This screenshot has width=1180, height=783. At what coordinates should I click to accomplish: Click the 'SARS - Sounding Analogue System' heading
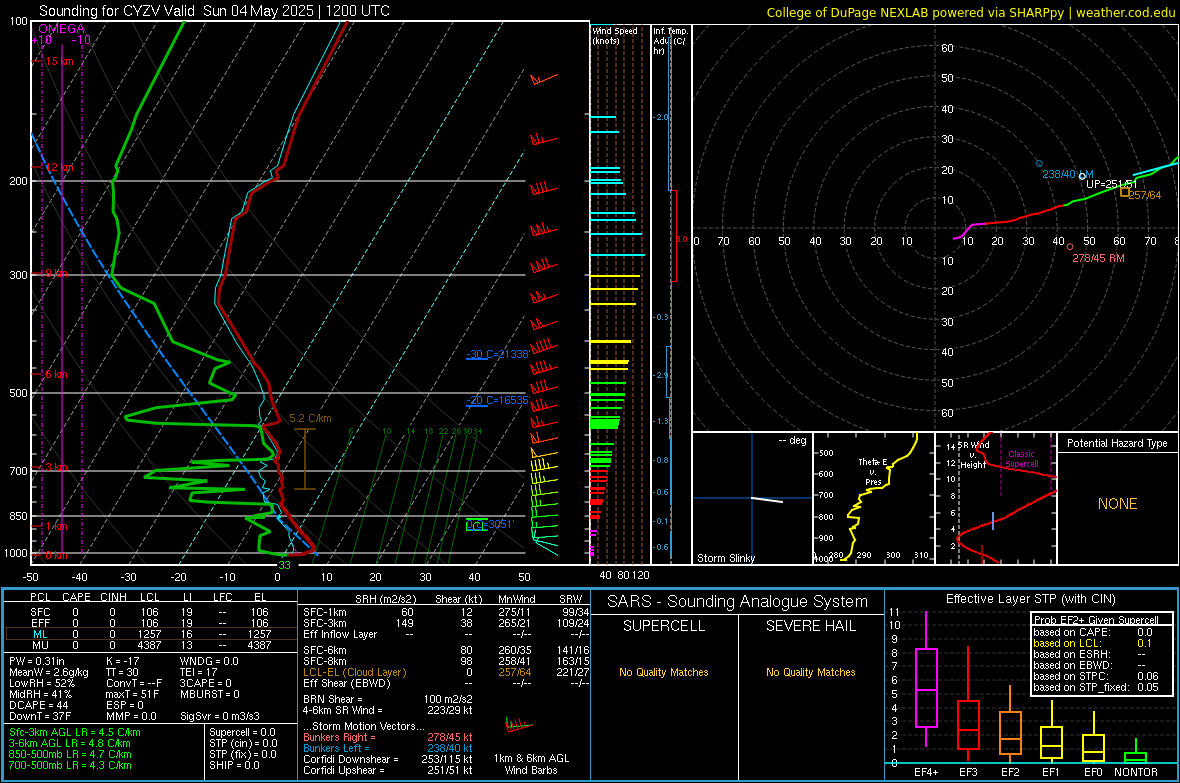[737, 602]
